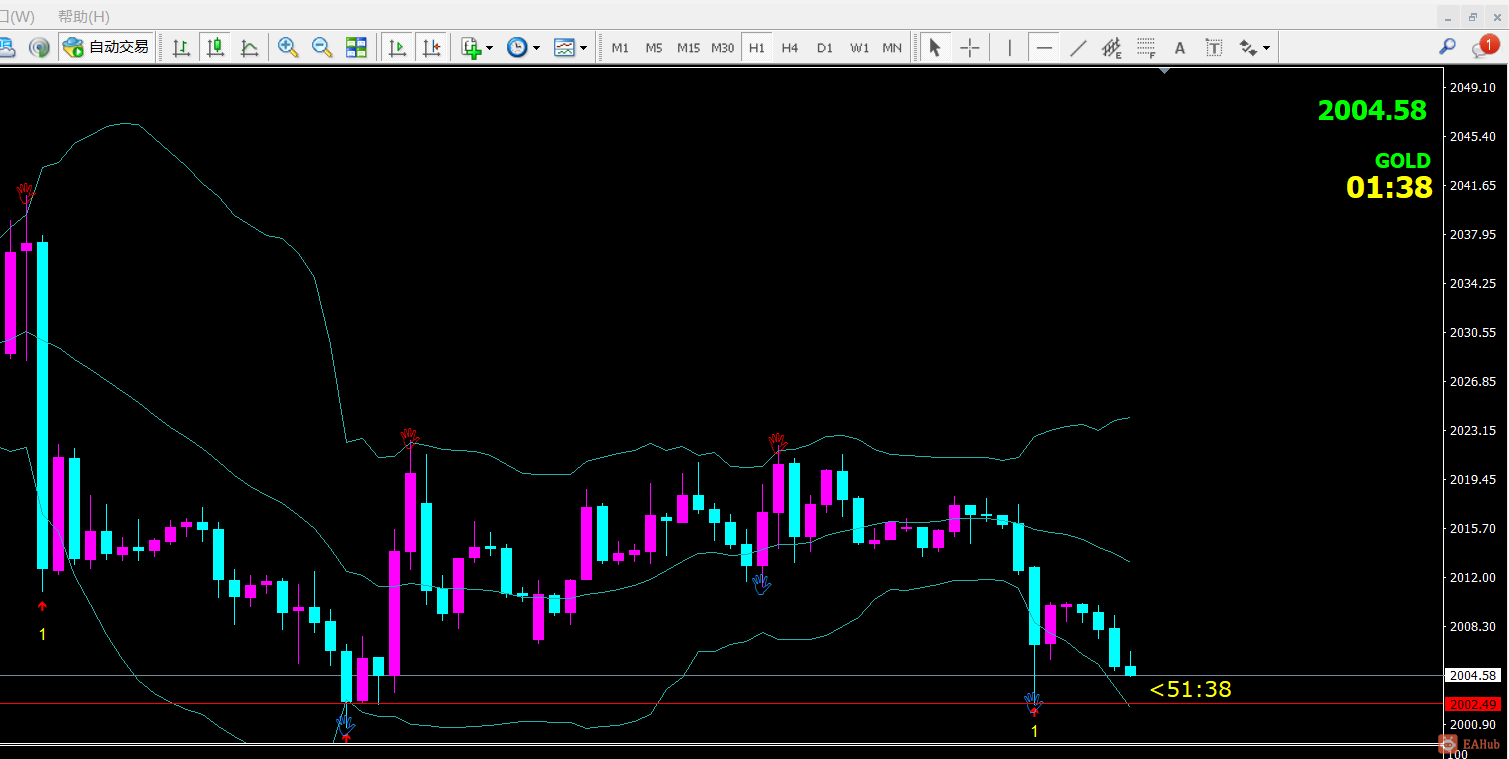The height and width of the screenshot is (759, 1509).
Task: Switch chart to candlestick style
Action: pyautogui.click(x=215, y=47)
